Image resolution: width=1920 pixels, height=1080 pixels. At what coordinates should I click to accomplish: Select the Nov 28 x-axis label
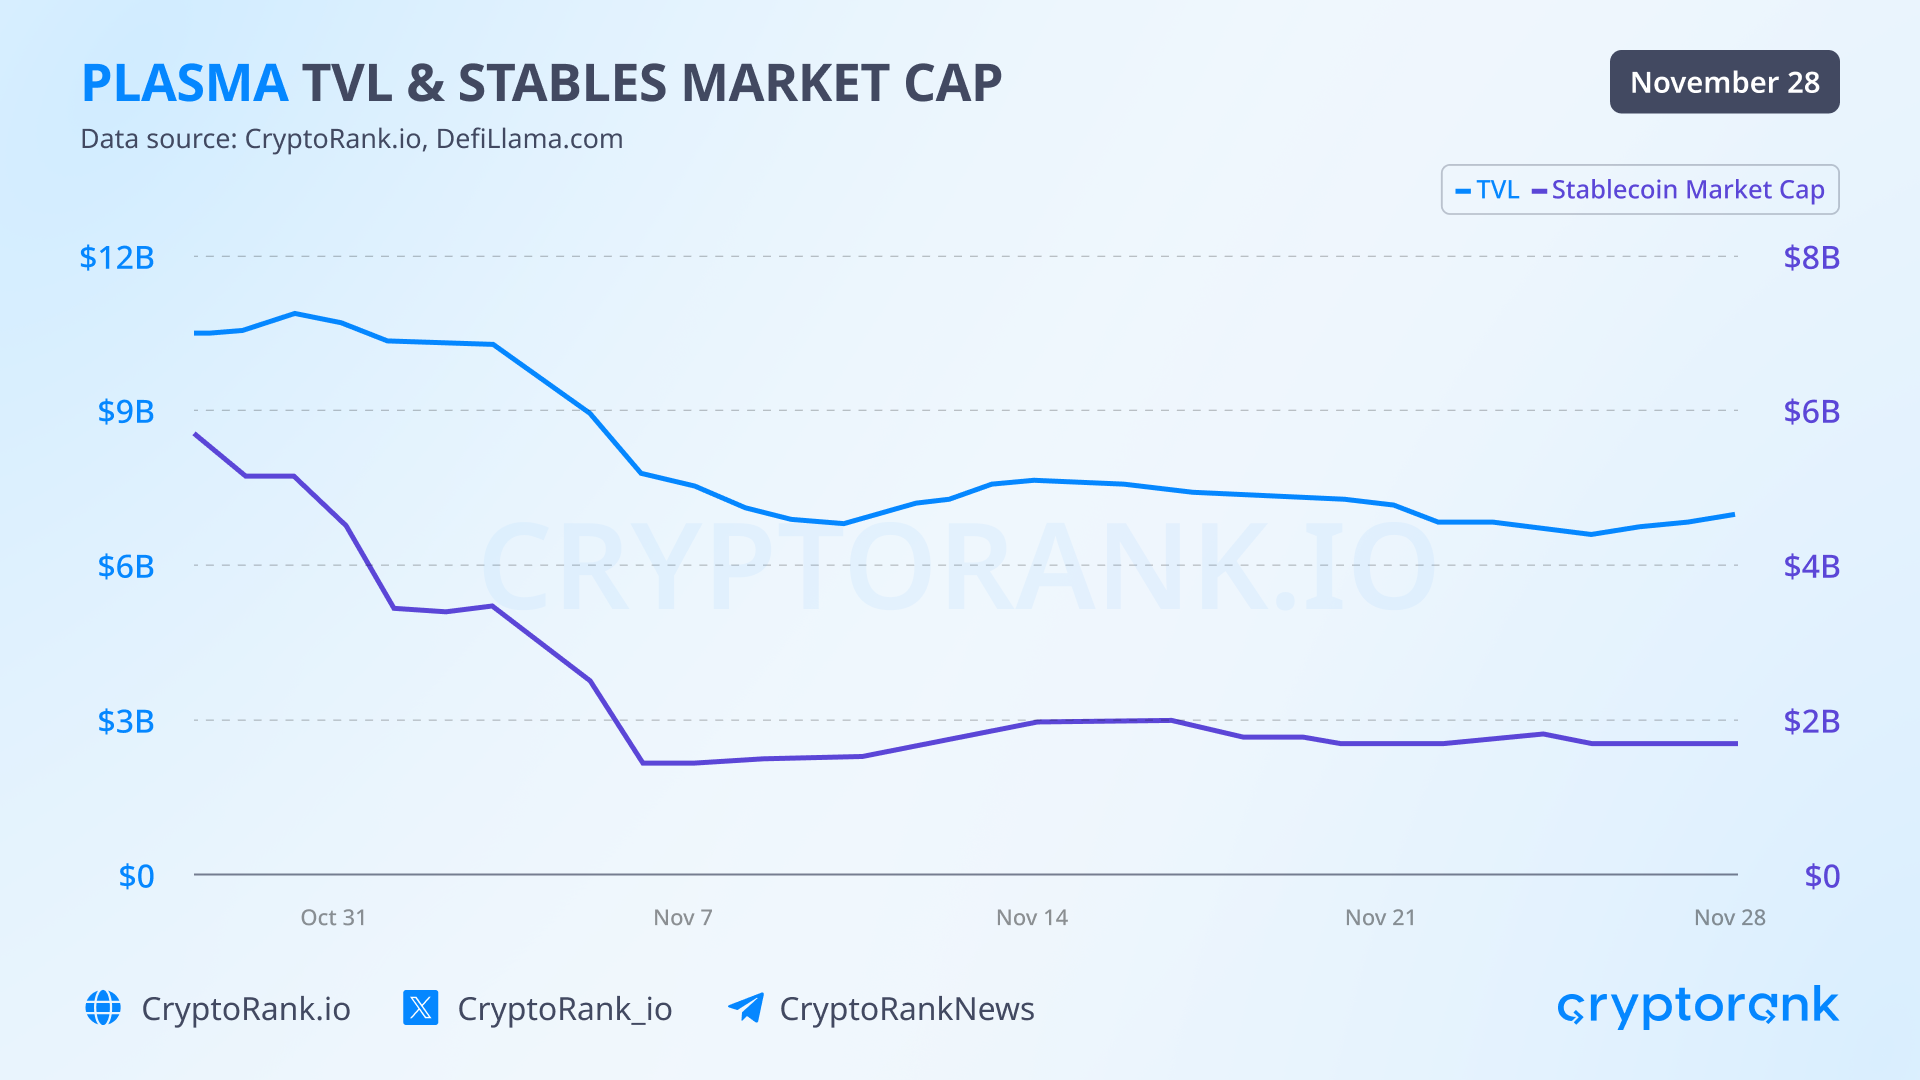point(1729,917)
